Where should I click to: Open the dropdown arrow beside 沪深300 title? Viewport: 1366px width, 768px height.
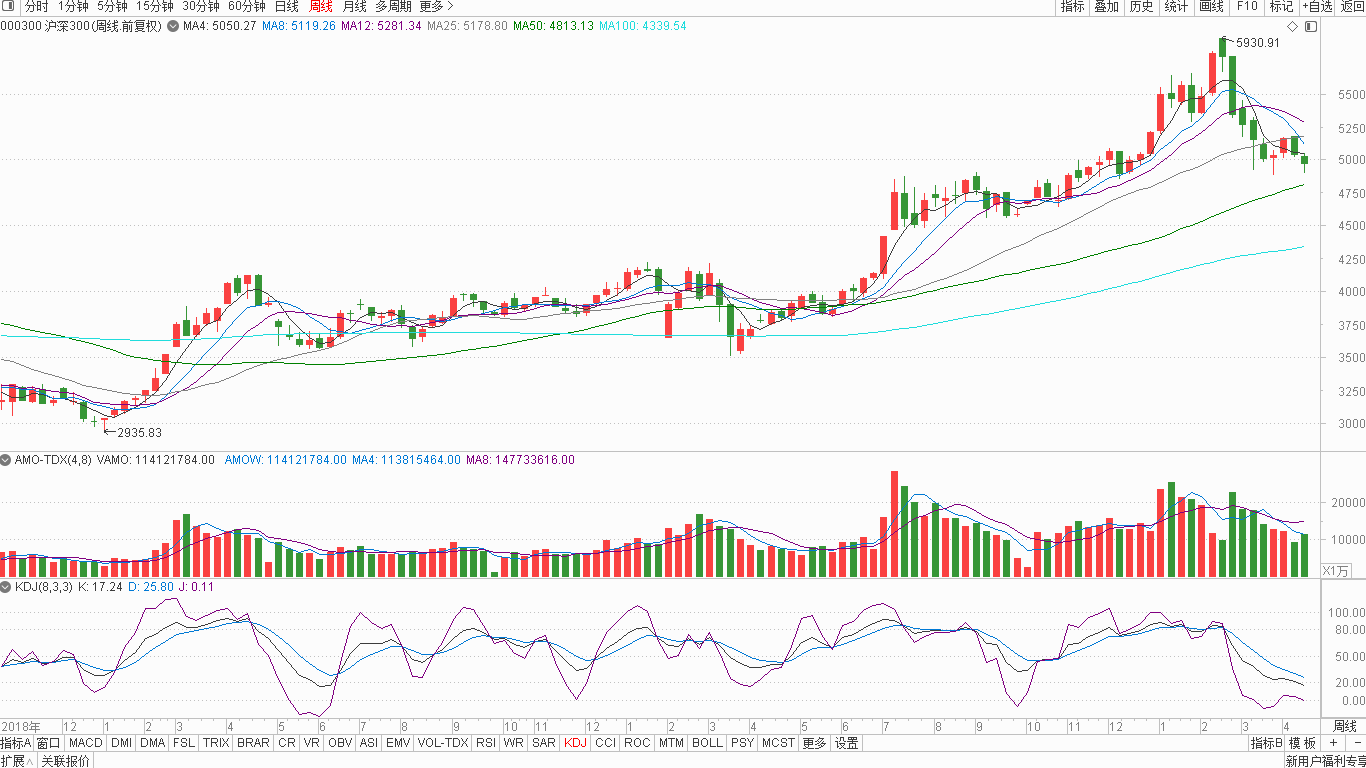click(172, 26)
